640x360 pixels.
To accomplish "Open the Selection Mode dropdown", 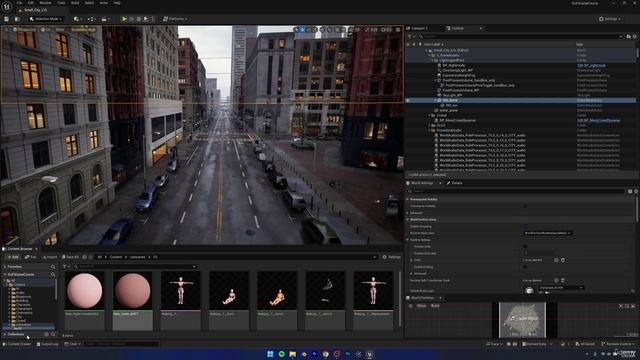I will (x=46, y=19).
